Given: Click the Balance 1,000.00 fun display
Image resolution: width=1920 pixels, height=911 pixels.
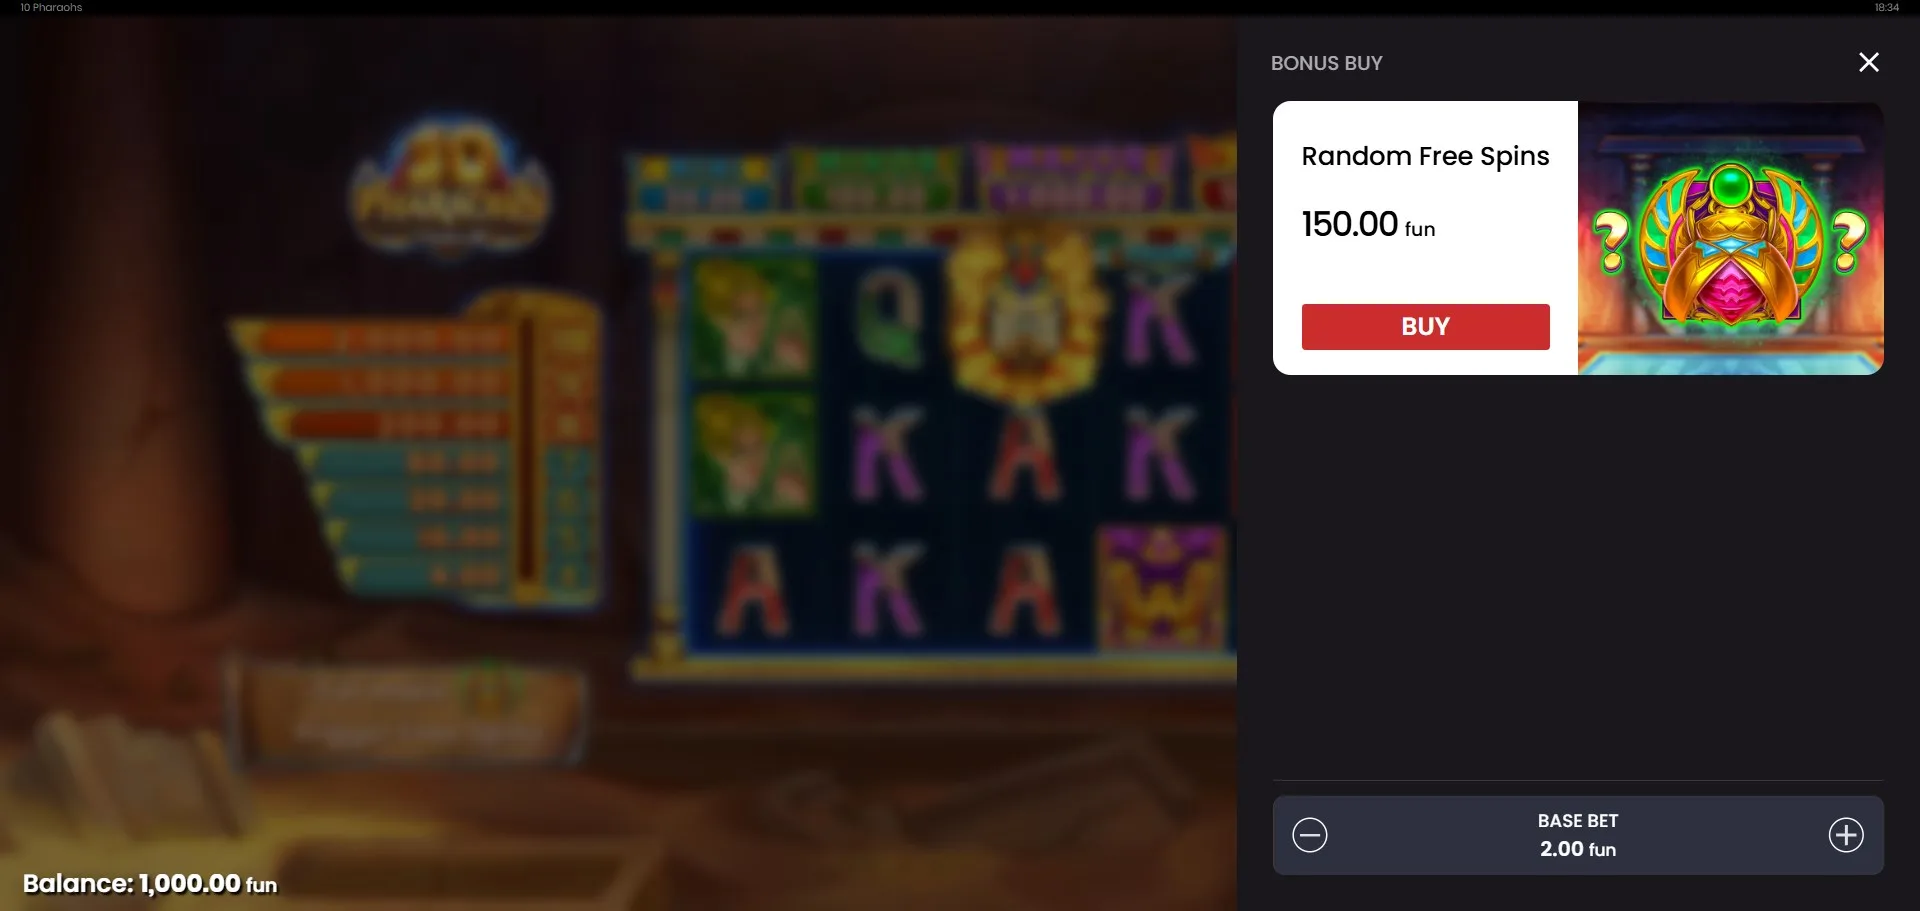Looking at the screenshot, I should click(150, 884).
